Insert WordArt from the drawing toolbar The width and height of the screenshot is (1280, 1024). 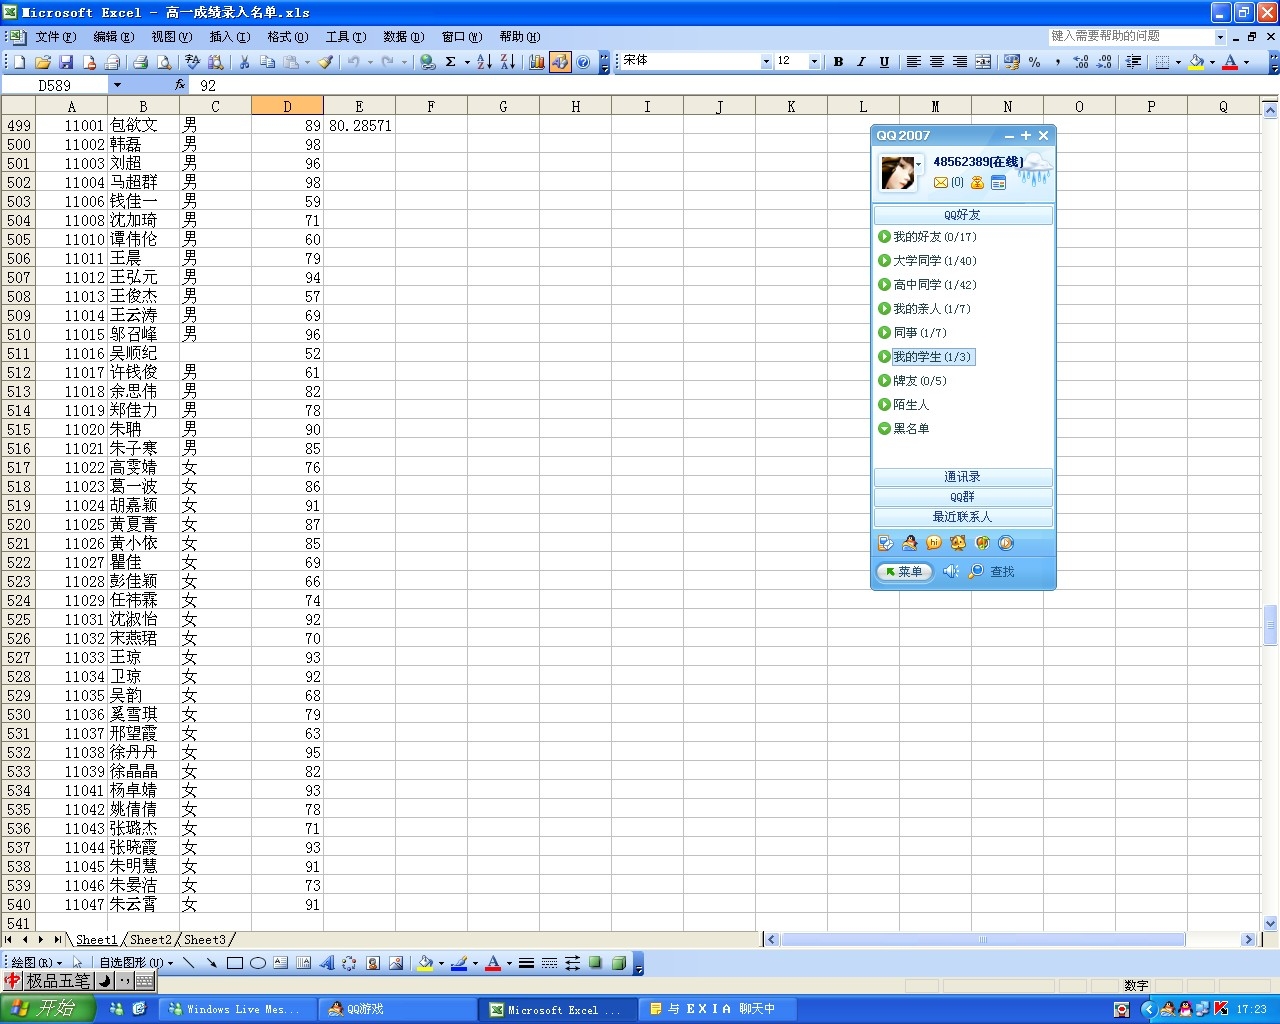pos(327,963)
